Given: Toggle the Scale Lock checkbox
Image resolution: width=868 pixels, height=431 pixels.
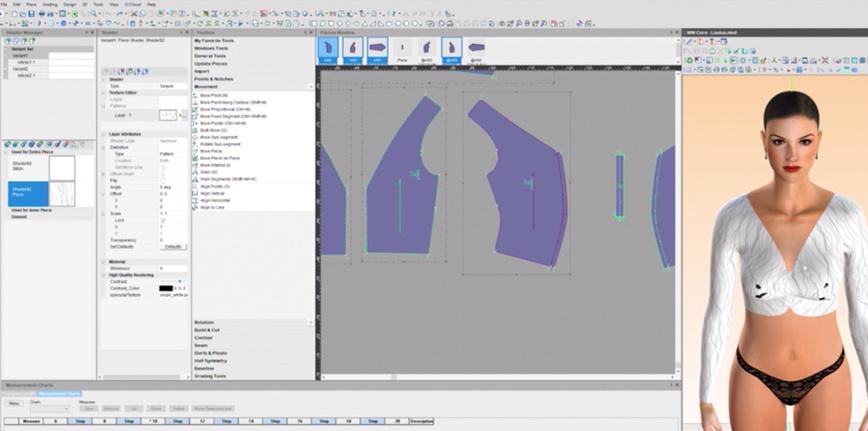Looking at the screenshot, I should 163,220.
